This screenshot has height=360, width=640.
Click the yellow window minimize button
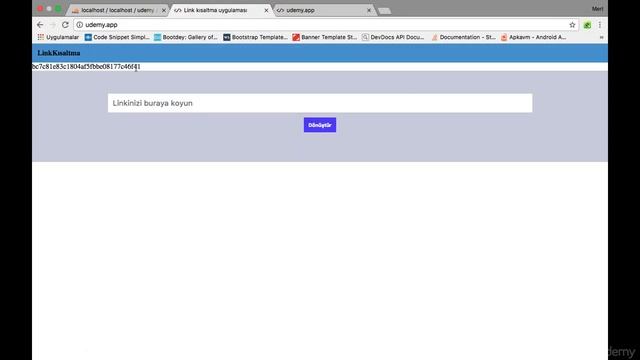point(49,9)
